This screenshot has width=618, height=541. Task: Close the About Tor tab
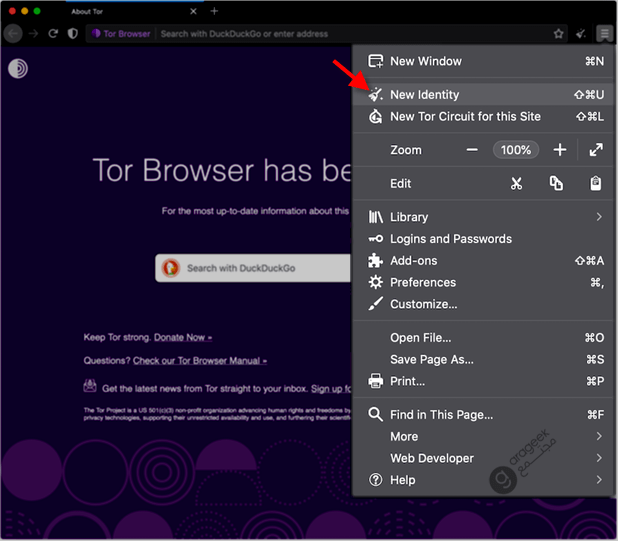pyautogui.click(x=193, y=11)
